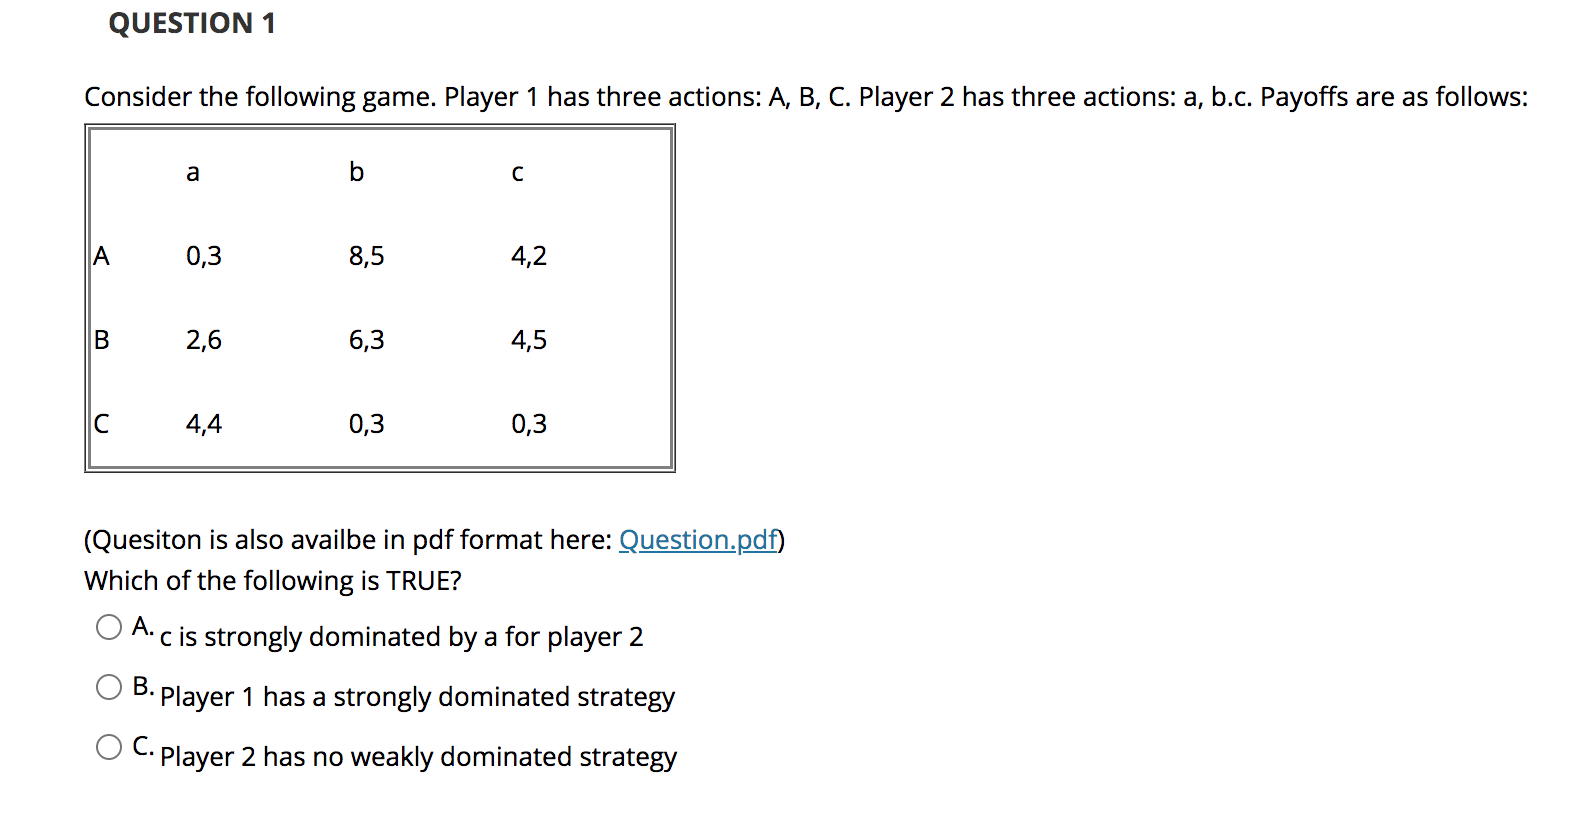Image resolution: width=1586 pixels, height=818 pixels.
Task: Select answer option A radio button
Action: [x=108, y=627]
